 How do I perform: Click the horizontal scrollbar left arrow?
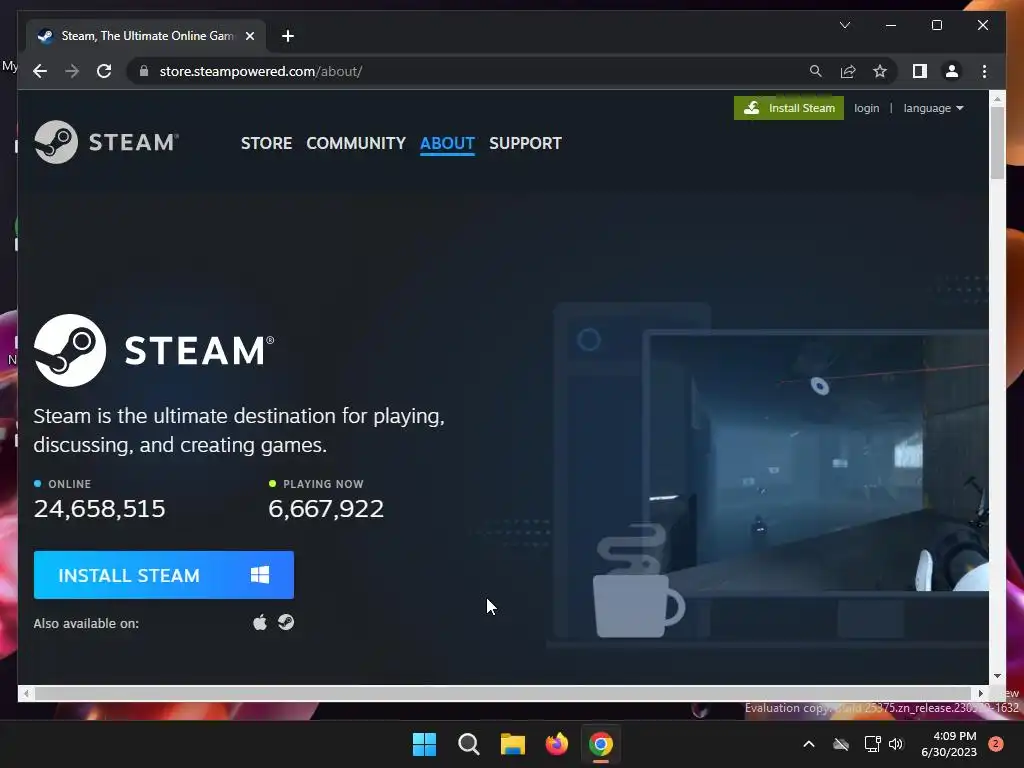click(x=25, y=694)
